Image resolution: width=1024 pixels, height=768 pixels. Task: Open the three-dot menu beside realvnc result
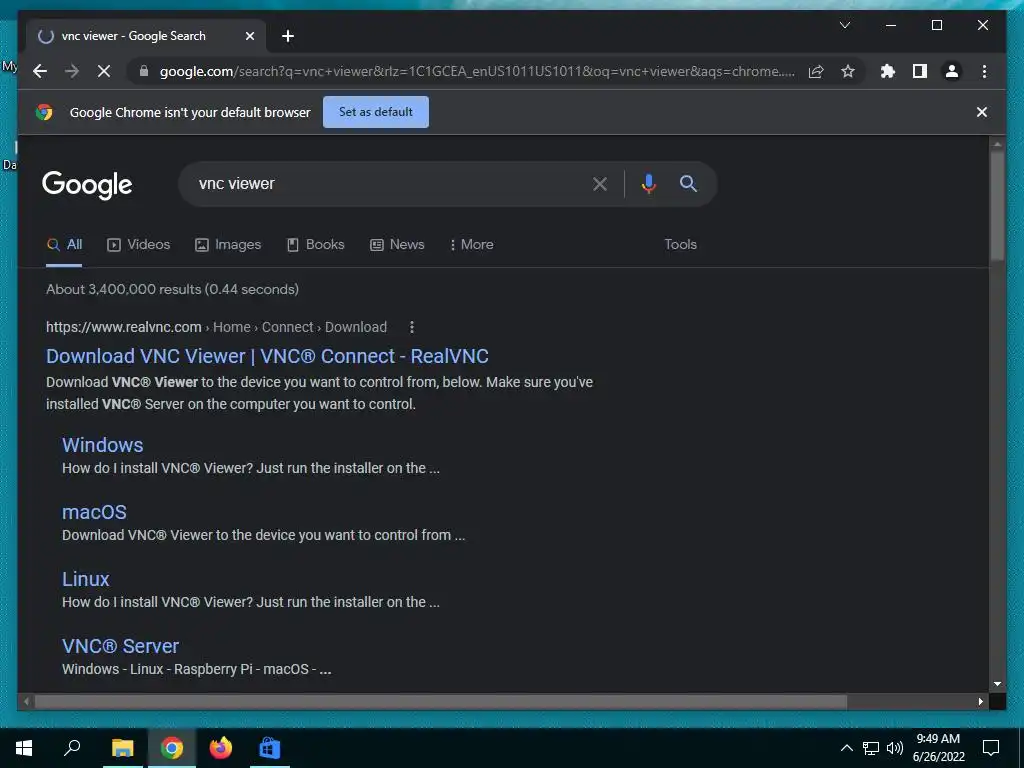coord(411,327)
